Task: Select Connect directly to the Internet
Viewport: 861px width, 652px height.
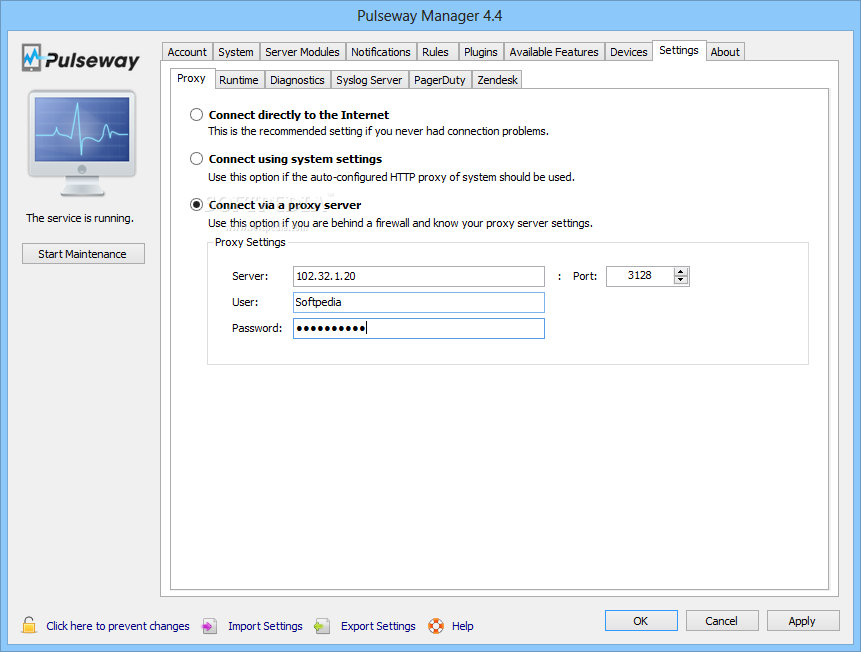Action: [x=196, y=115]
